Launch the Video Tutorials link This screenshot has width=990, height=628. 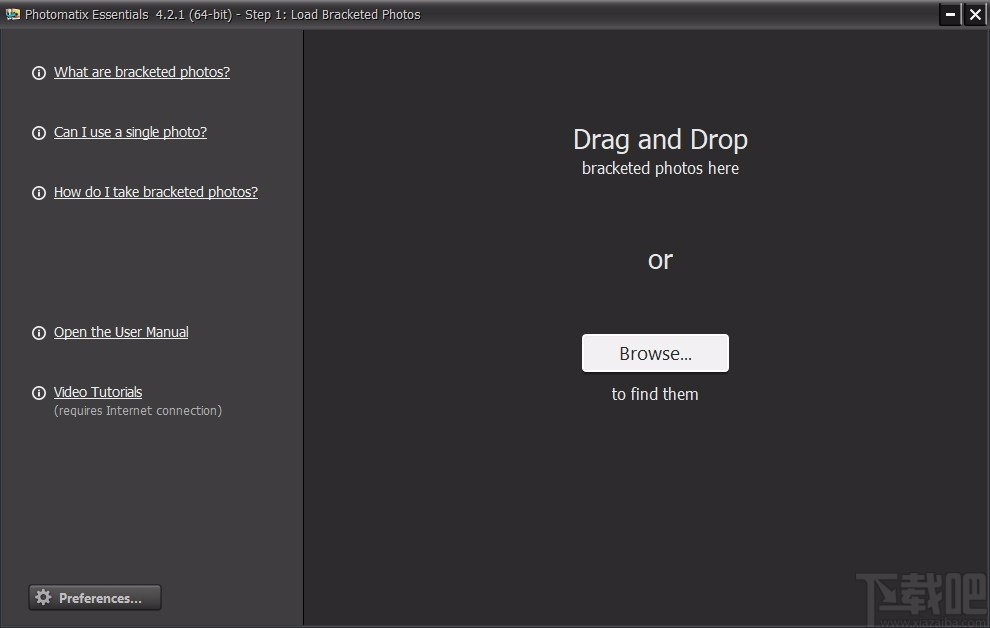(98, 392)
